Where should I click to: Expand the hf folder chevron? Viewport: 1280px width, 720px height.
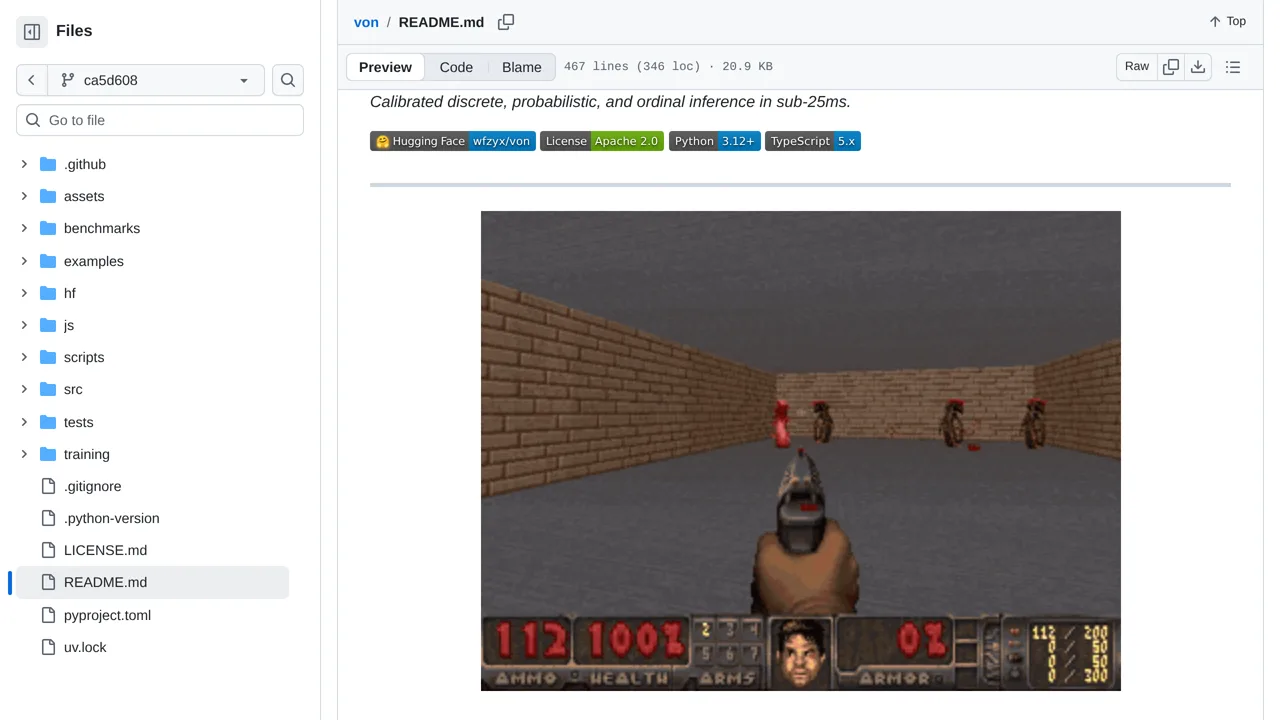(24, 293)
